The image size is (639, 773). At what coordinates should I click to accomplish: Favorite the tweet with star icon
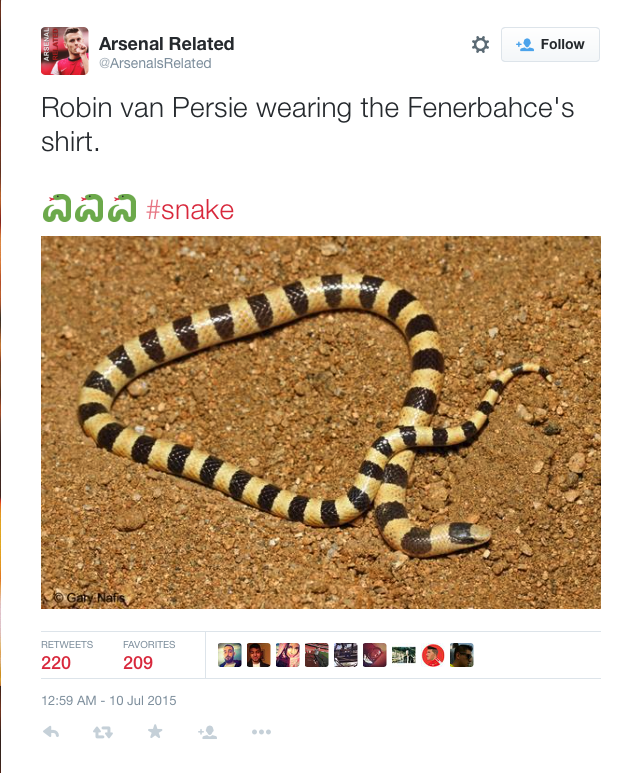[155, 731]
